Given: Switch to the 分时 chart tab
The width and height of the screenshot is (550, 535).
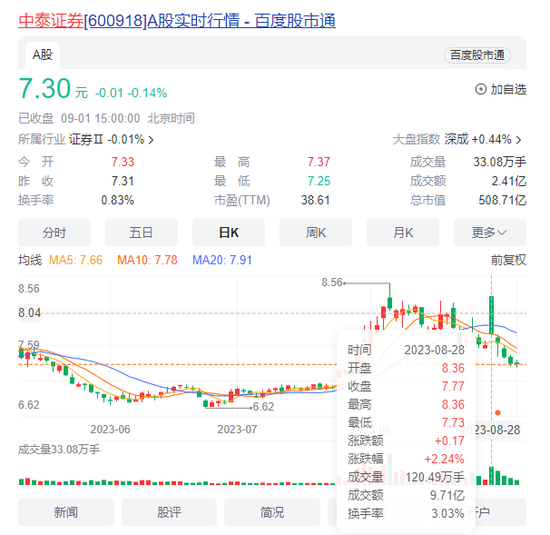Looking at the screenshot, I should 54,233.
